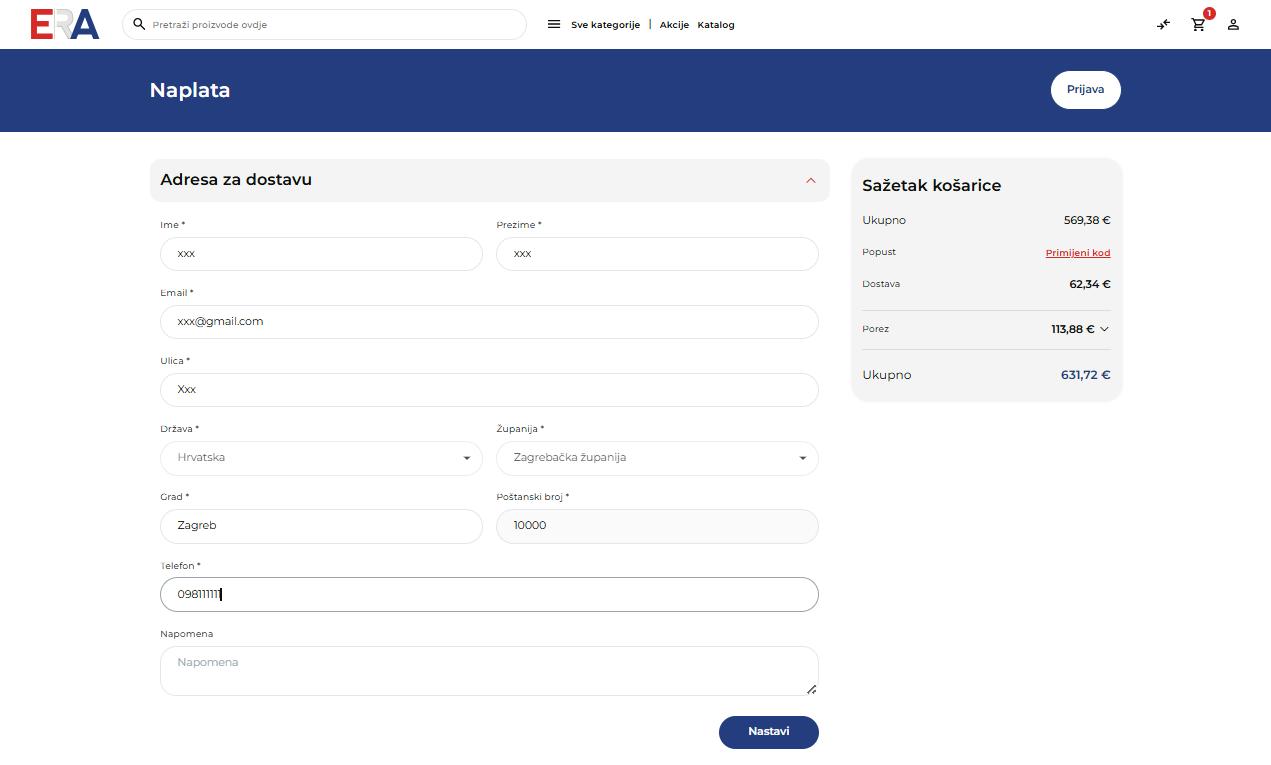Click the user account icon
The width and height of the screenshot is (1271, 765).
(1233, 25)
